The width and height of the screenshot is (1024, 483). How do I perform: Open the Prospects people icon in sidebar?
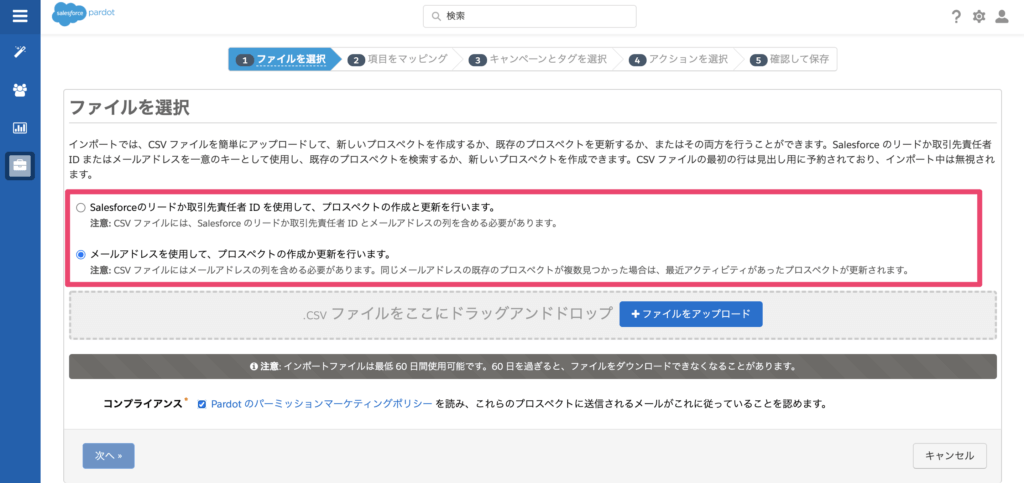tap(19, 90)
